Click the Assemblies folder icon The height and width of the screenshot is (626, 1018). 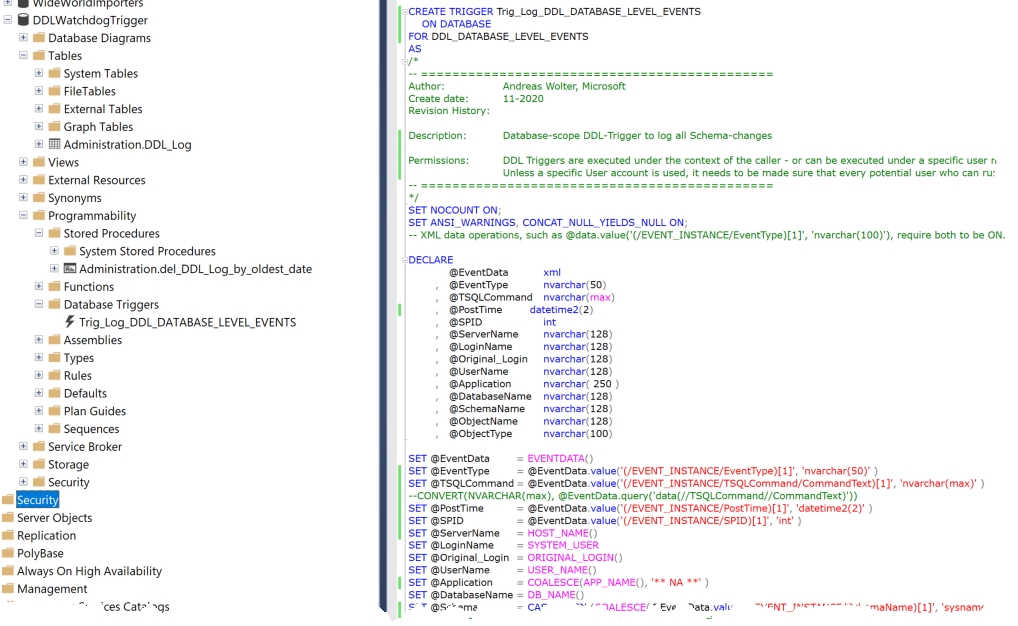pyautogui.click(x=55, y=340)
